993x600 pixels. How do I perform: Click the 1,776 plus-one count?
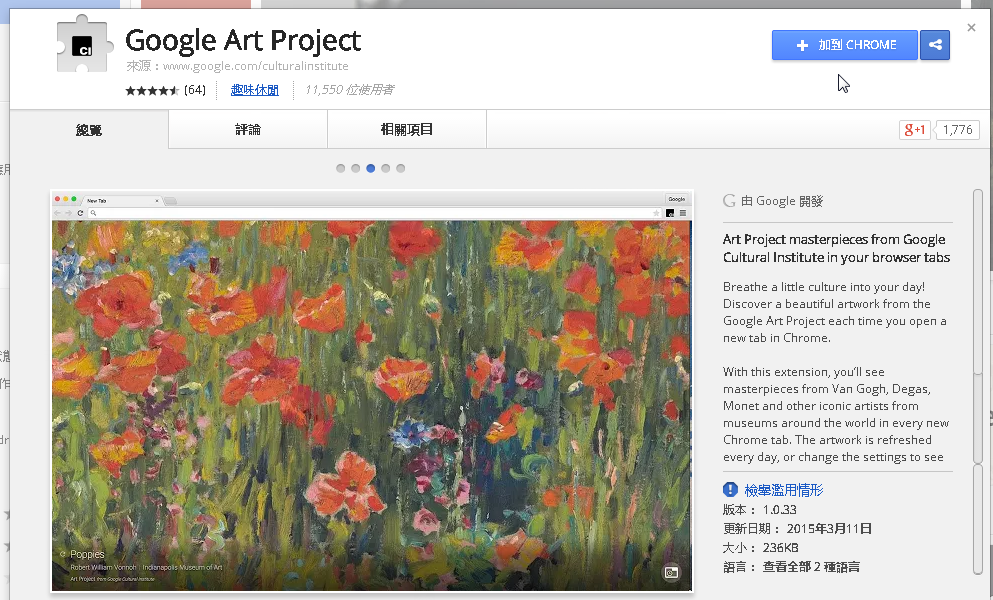coord(957,130)
